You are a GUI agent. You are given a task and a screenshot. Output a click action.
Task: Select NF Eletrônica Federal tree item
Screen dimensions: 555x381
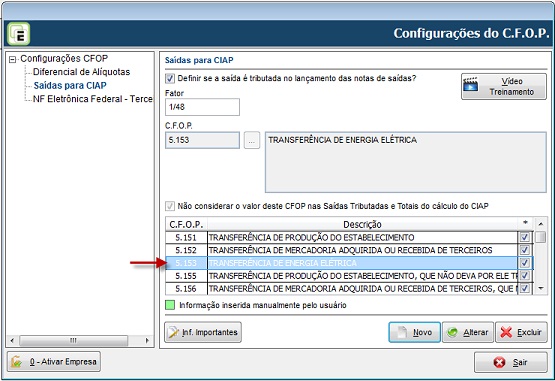(93, 99)
